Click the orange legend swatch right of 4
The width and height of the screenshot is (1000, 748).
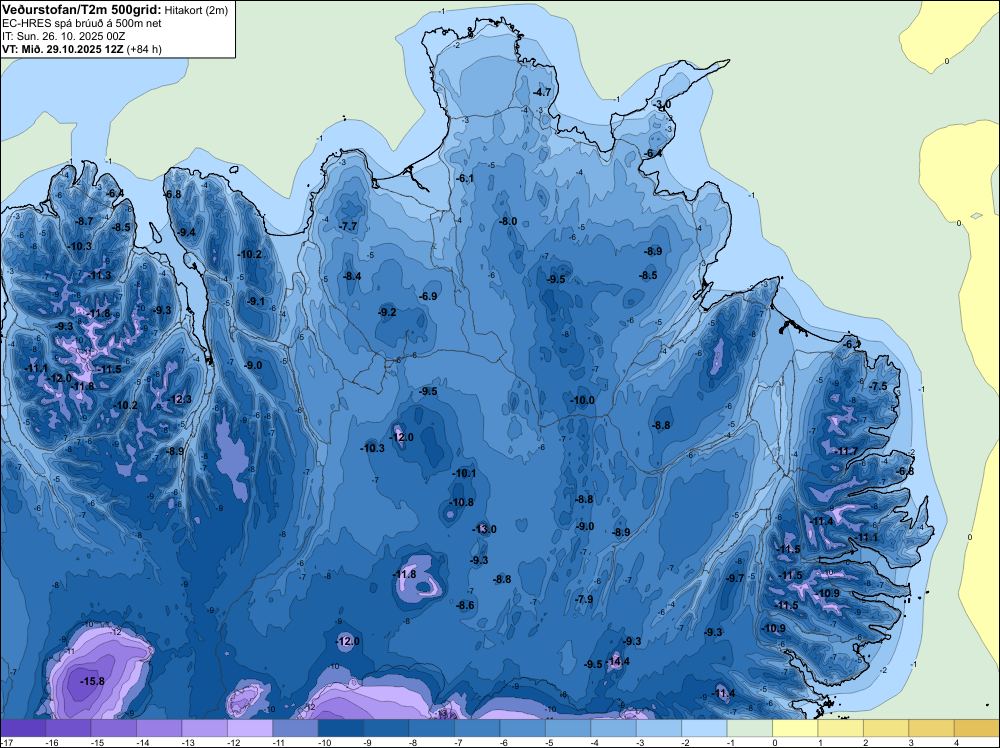pos(977,728)
